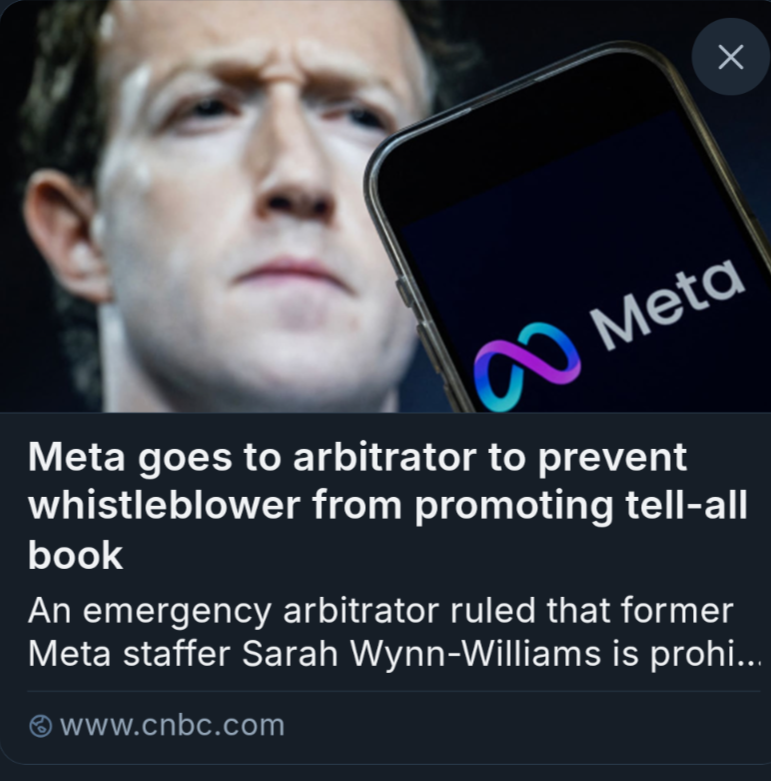This screenshot has height=781, width=771.
Task: Open the www.cnbc.com source link
Action: (x=172, y=726)
